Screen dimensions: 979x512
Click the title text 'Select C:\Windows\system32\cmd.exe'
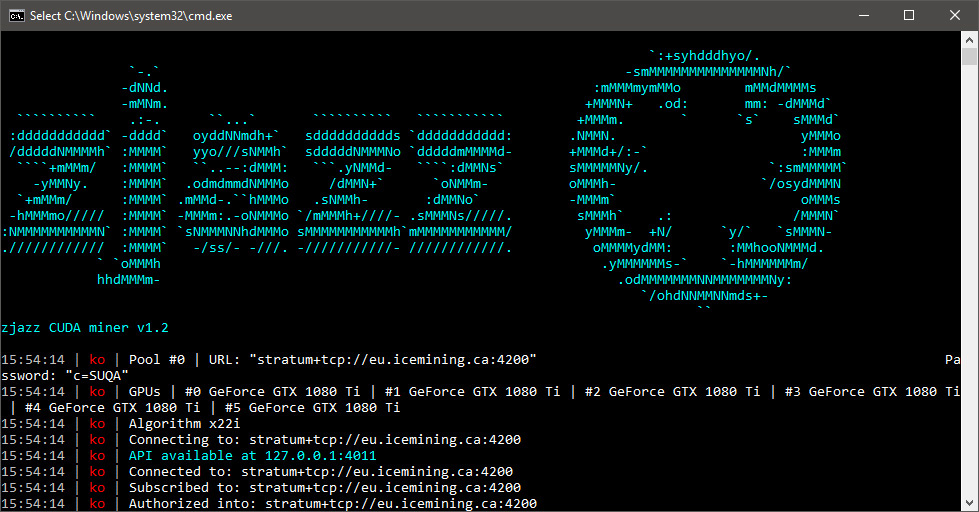[131, 16]
